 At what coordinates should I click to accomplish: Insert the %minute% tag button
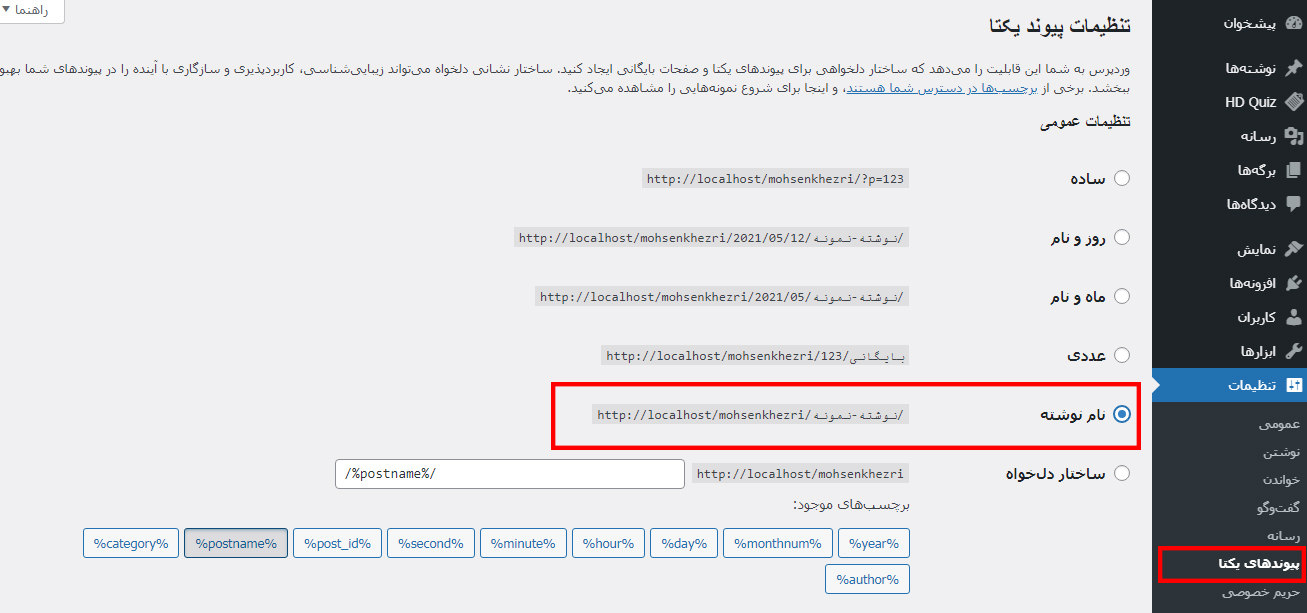point(523,543)
